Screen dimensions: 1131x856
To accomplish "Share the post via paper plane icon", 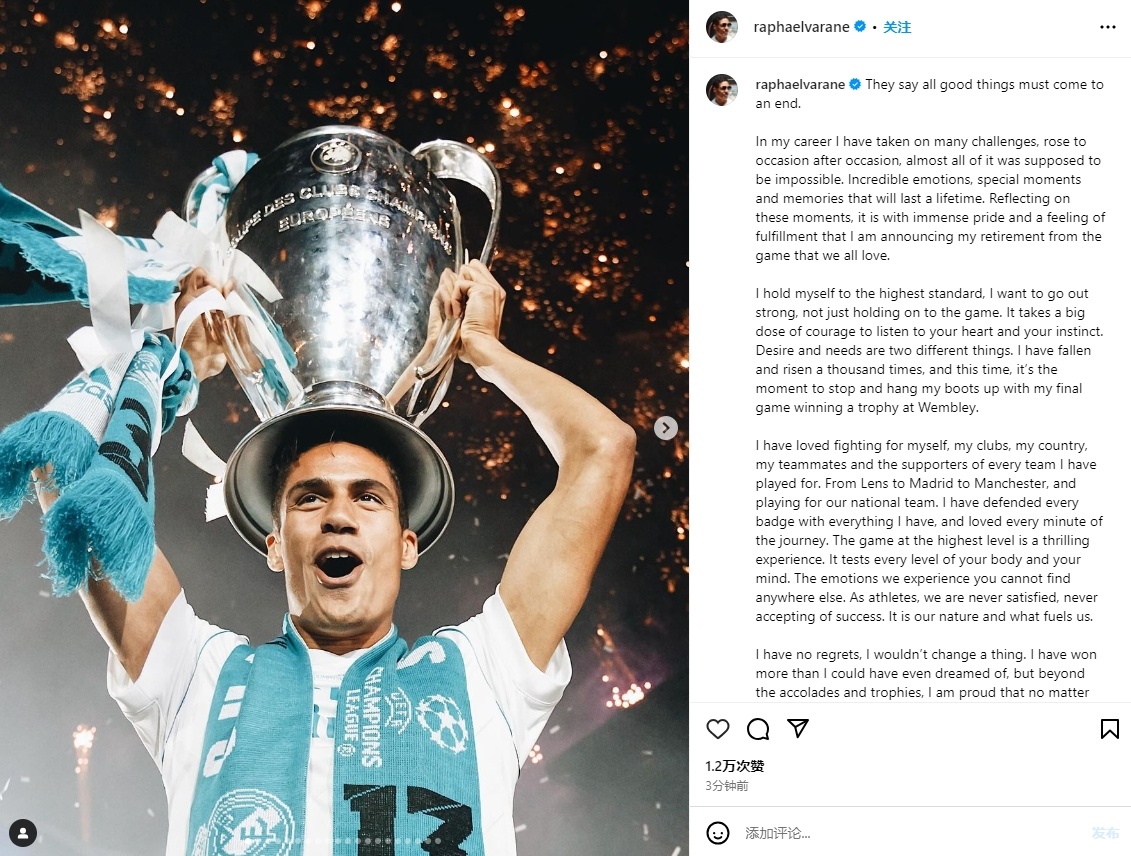I will tap(797, 729).
